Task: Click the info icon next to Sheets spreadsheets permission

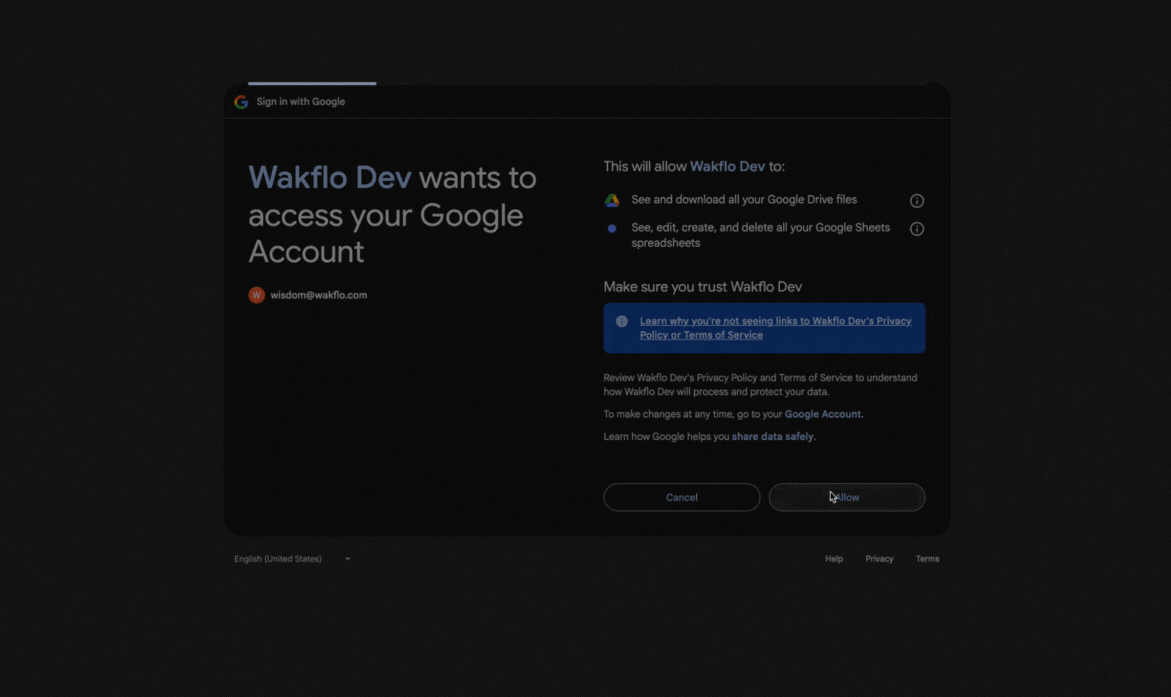Action: [x=917, y=228]
